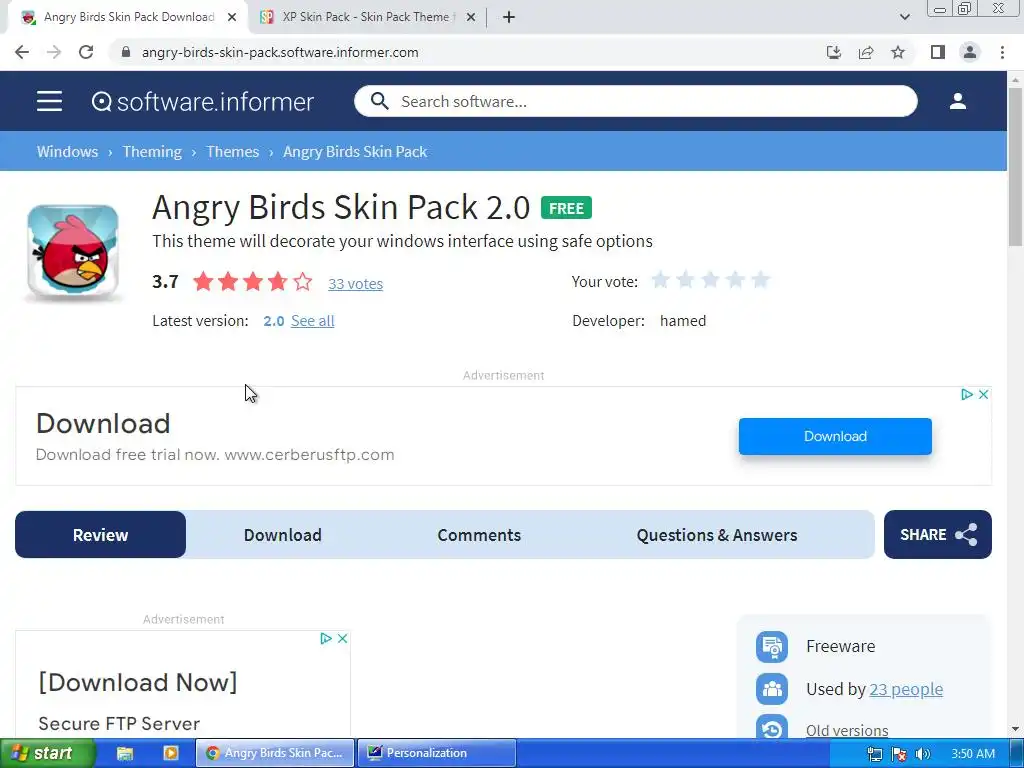Close the top banner ad with X

[x=983, y=394]
